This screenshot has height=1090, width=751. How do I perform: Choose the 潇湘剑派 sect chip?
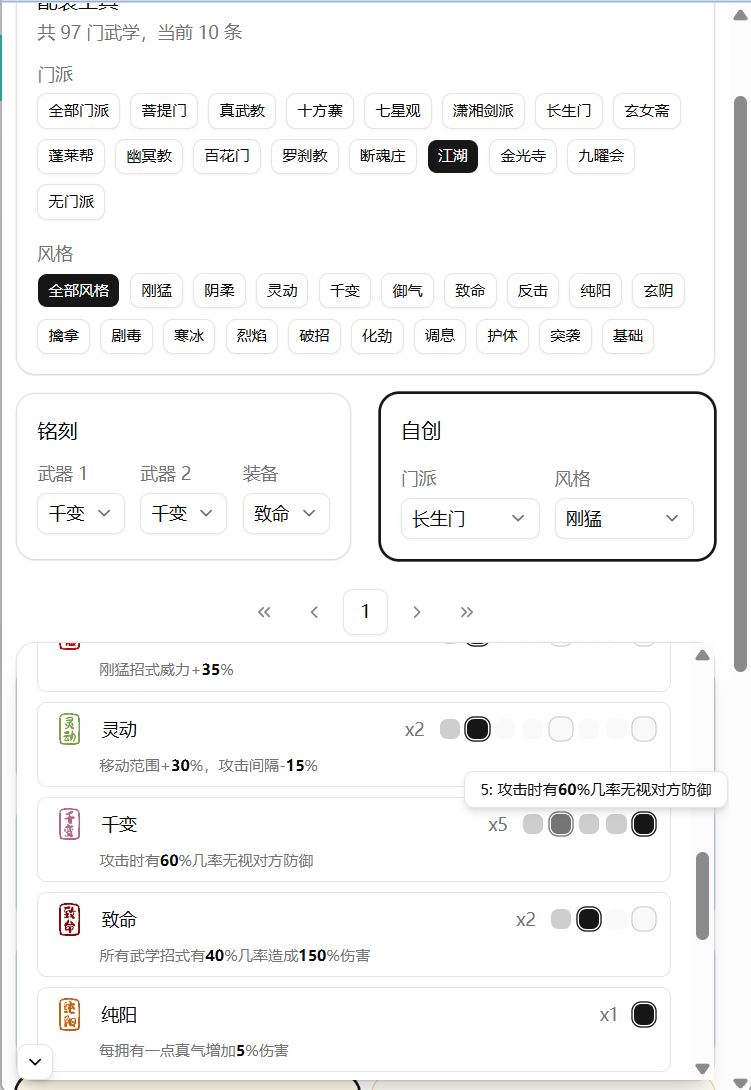(x=483, y=111)
